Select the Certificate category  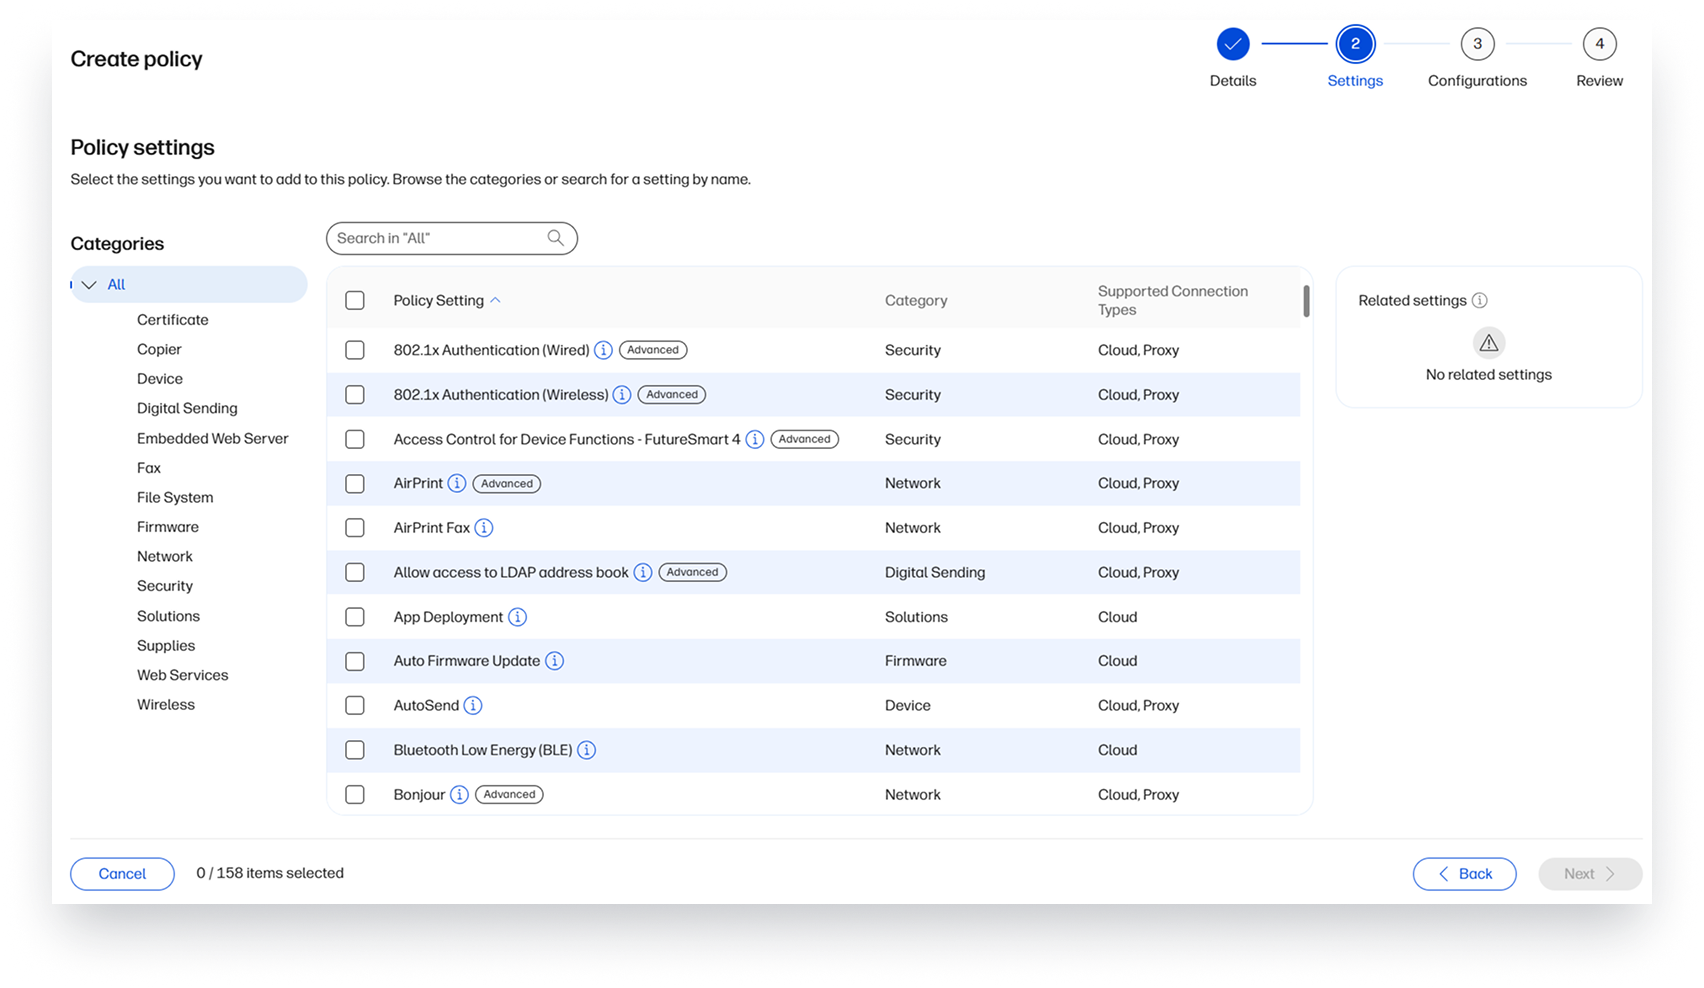pyautogui.click(x=173, y=320)
